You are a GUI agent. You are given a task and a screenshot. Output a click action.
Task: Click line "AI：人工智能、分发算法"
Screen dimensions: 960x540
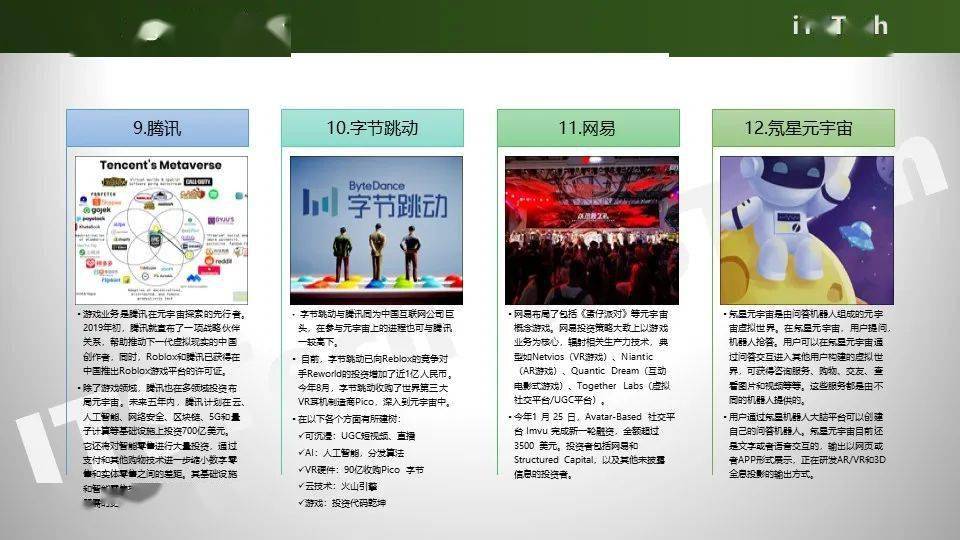click(x=351, y=453)
